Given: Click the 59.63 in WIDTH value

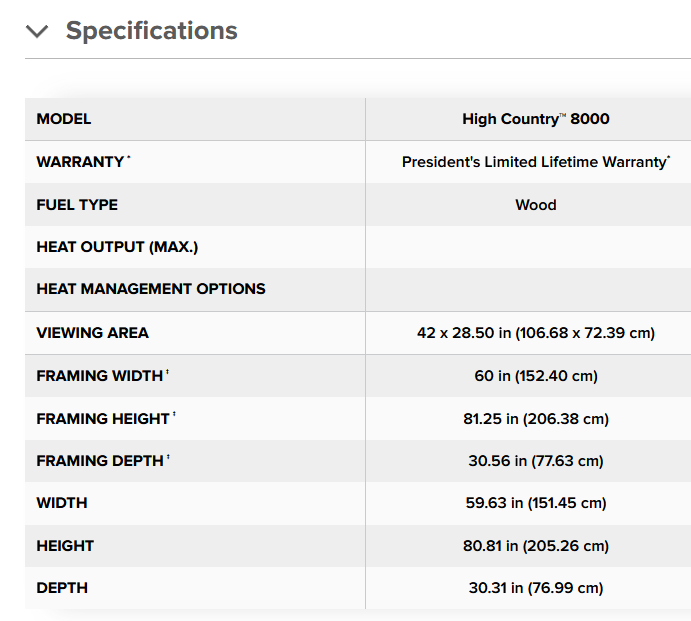Looking at the screenshot, I should (536, 503).
